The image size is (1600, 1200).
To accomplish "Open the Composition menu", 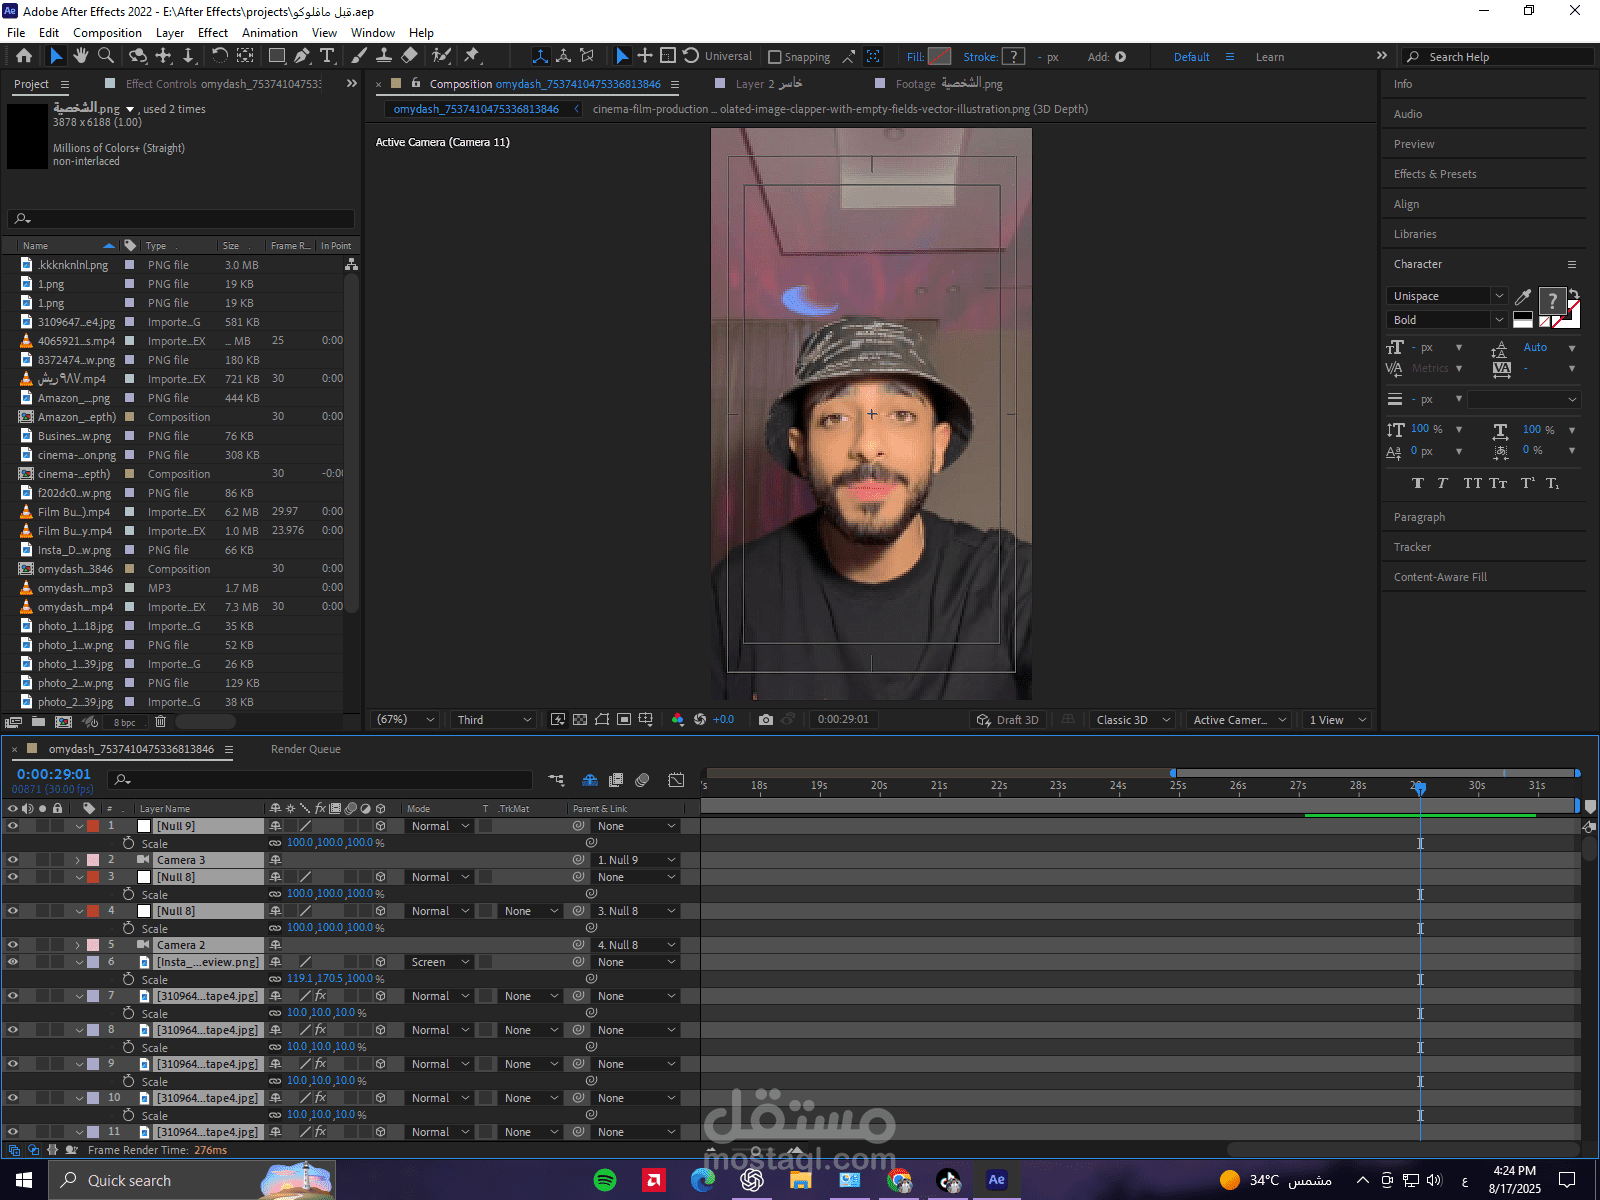I will 107,33.
